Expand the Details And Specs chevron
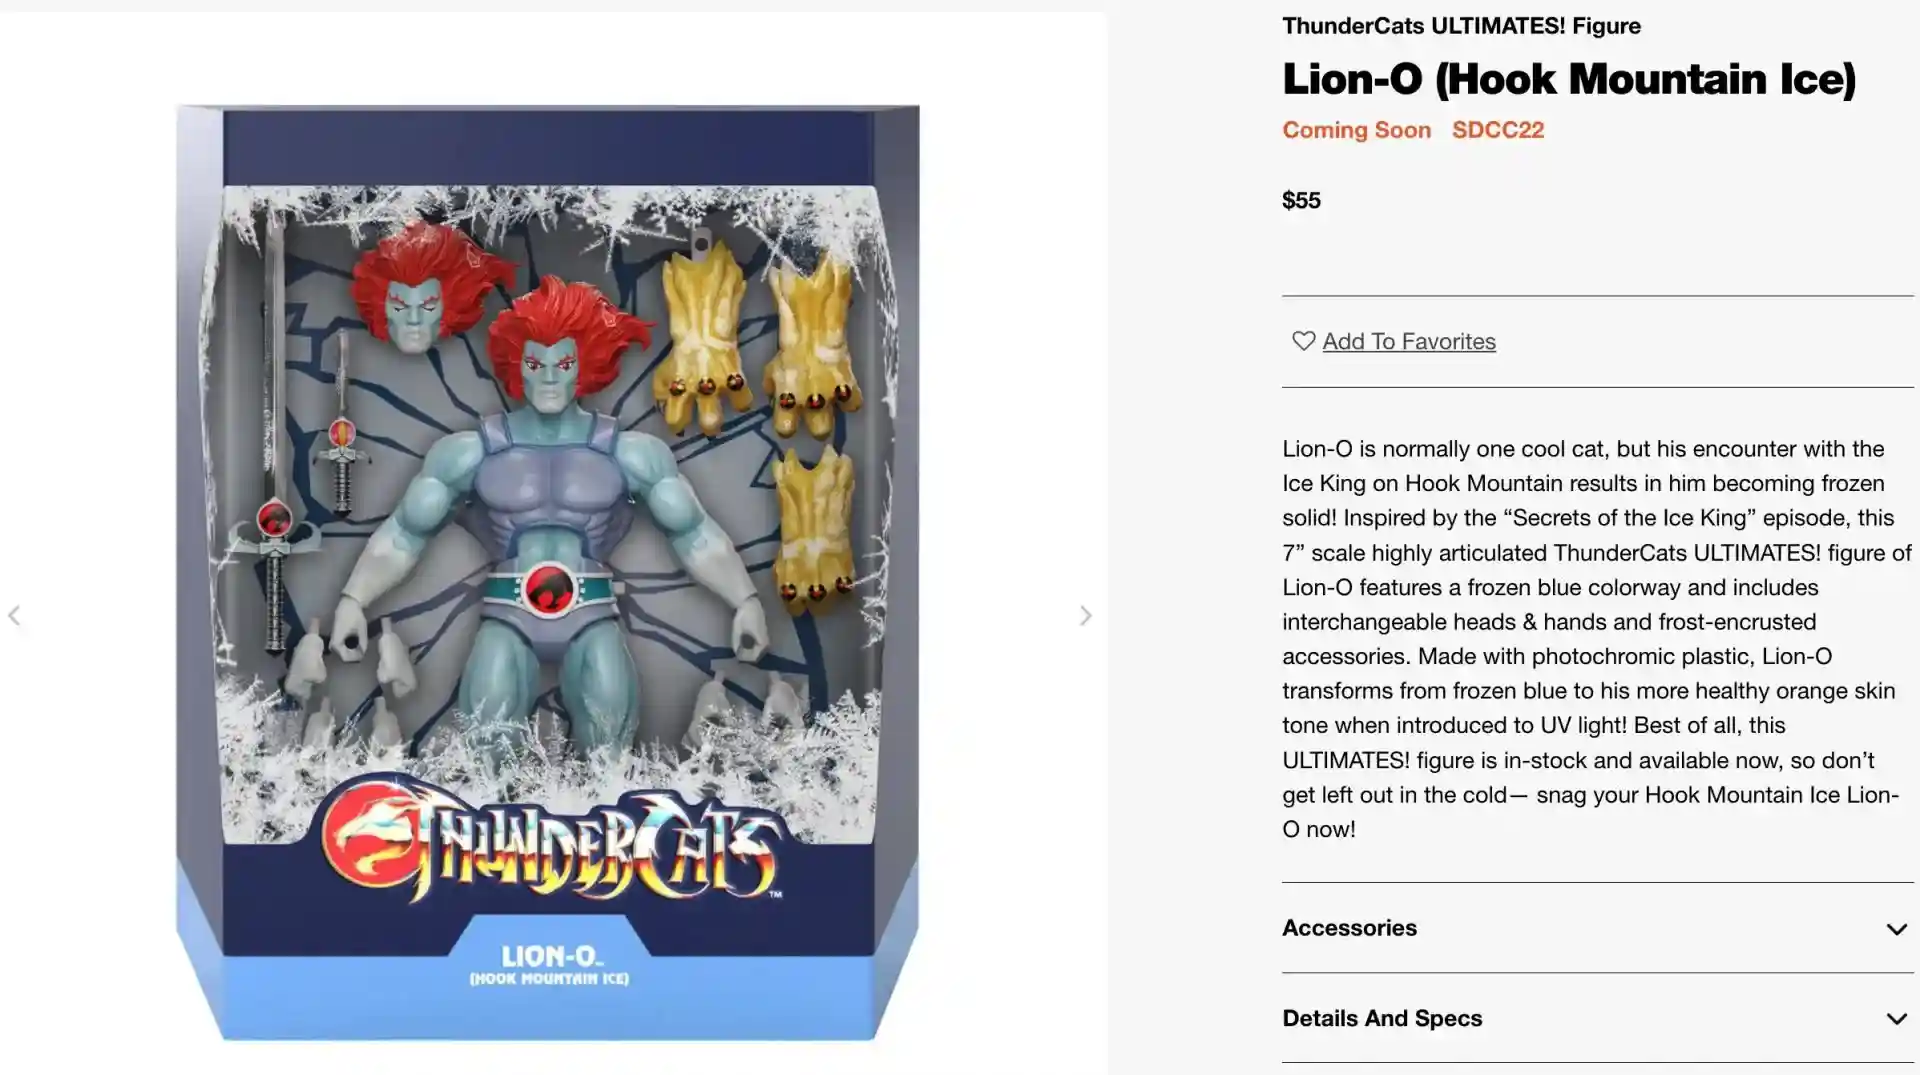This screenshot has width=1920, height=1075. click(1896, 1019)
